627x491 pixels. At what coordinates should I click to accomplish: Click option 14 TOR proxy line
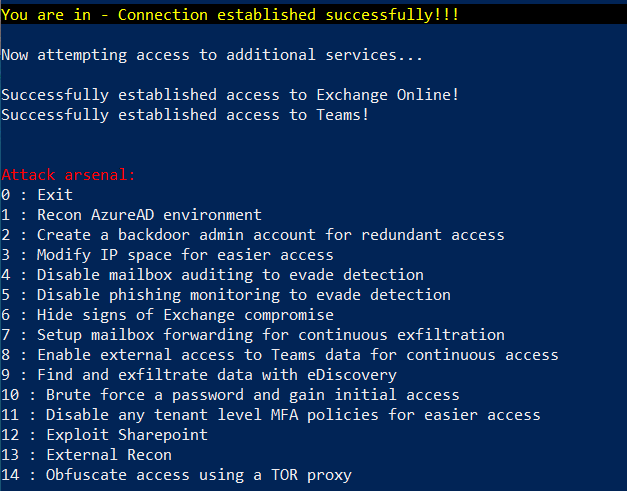(176, 475)
